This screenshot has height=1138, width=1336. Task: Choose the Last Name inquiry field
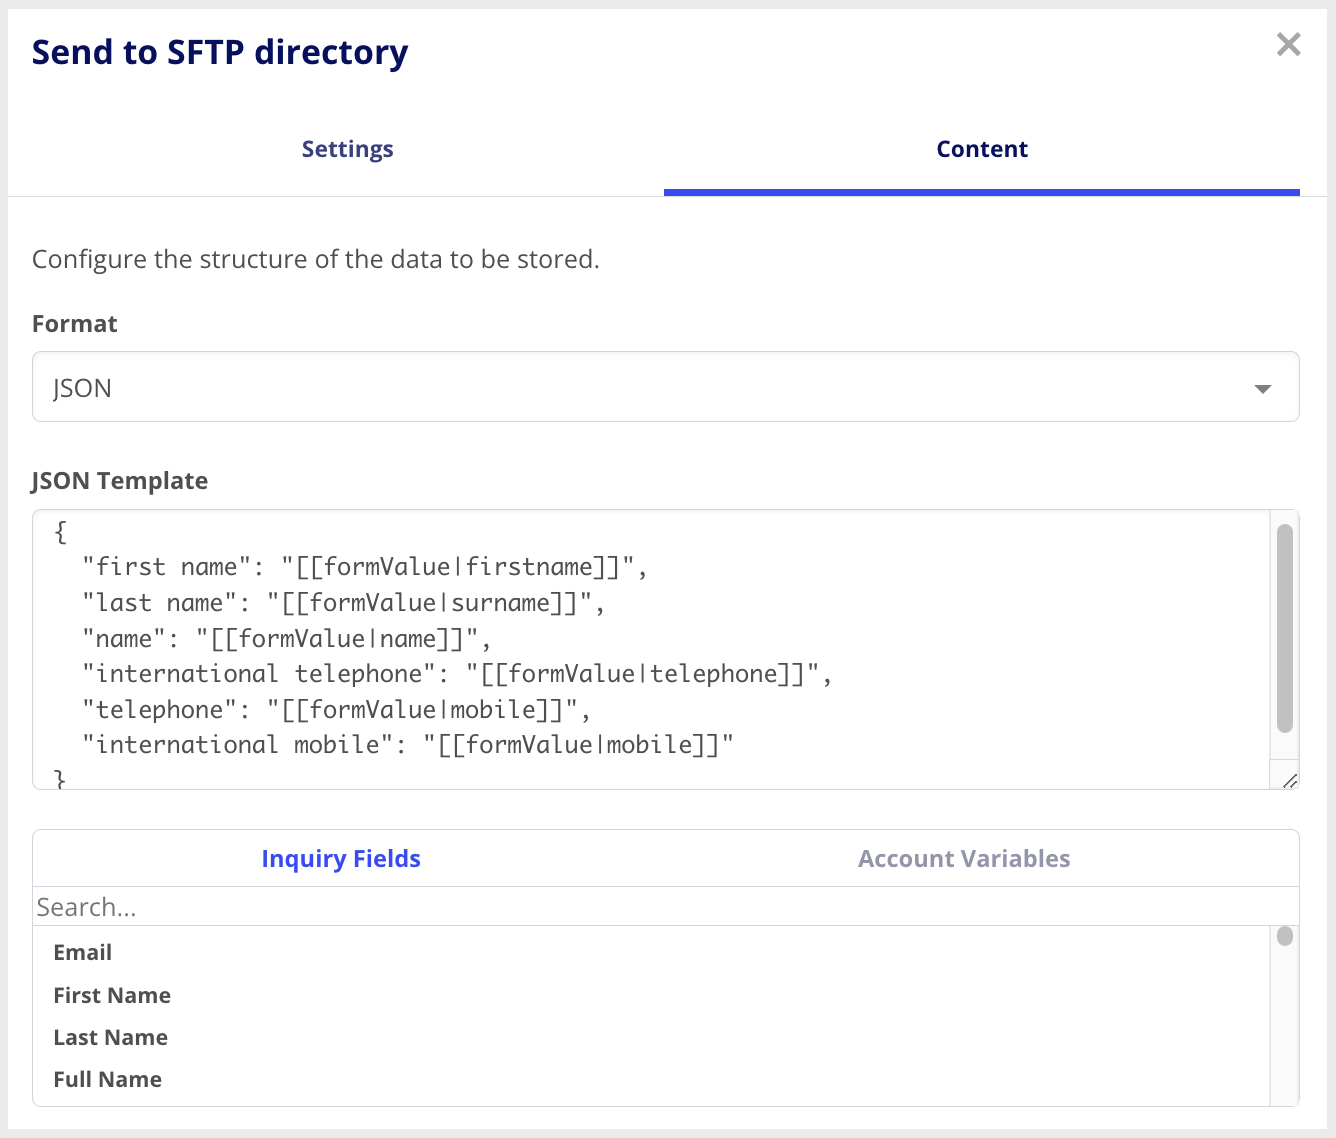(111, 1038)
